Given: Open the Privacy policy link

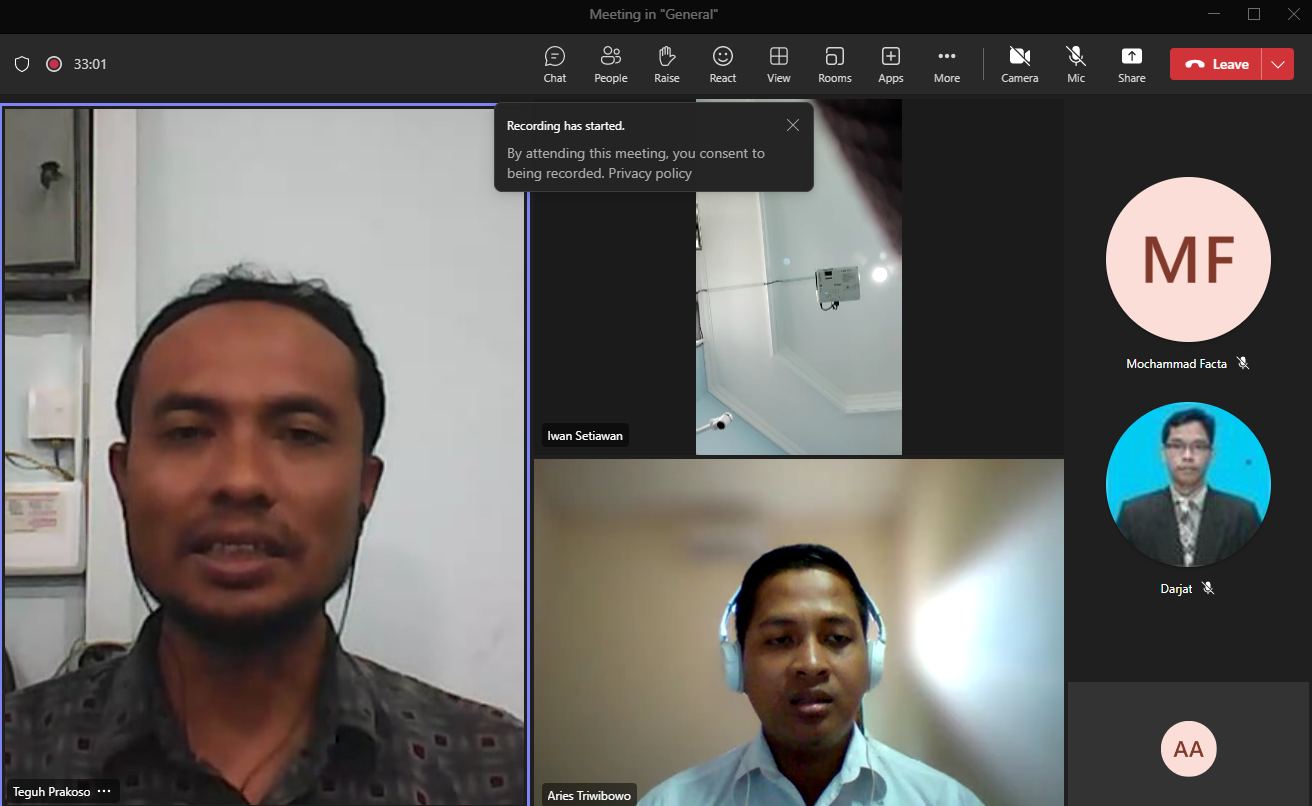Looking at the screenshot, I should click(x=650, y=173).
